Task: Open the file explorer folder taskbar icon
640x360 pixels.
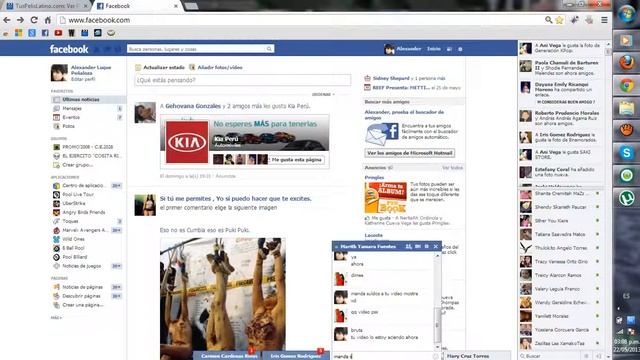Action: [x=627, y=108]
